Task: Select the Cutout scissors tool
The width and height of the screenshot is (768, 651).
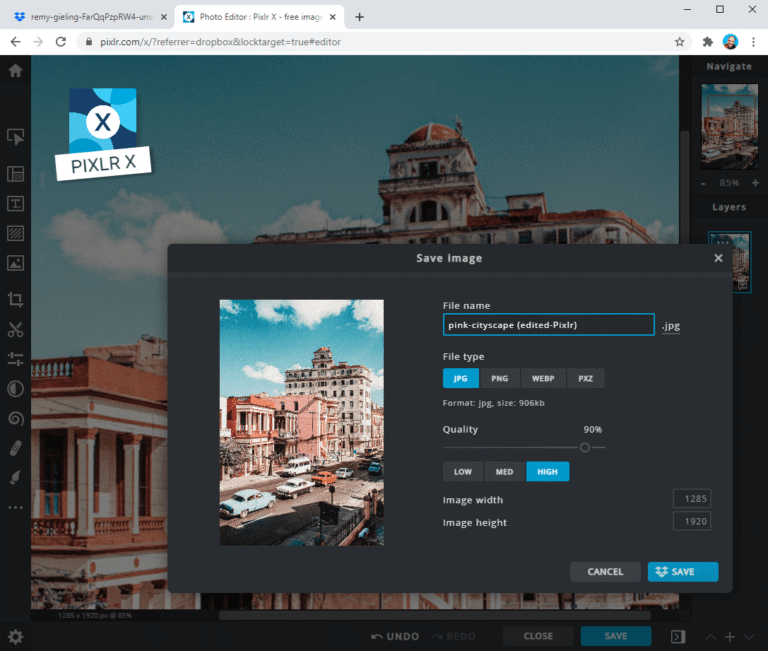Action: click(x=15, y=329)
